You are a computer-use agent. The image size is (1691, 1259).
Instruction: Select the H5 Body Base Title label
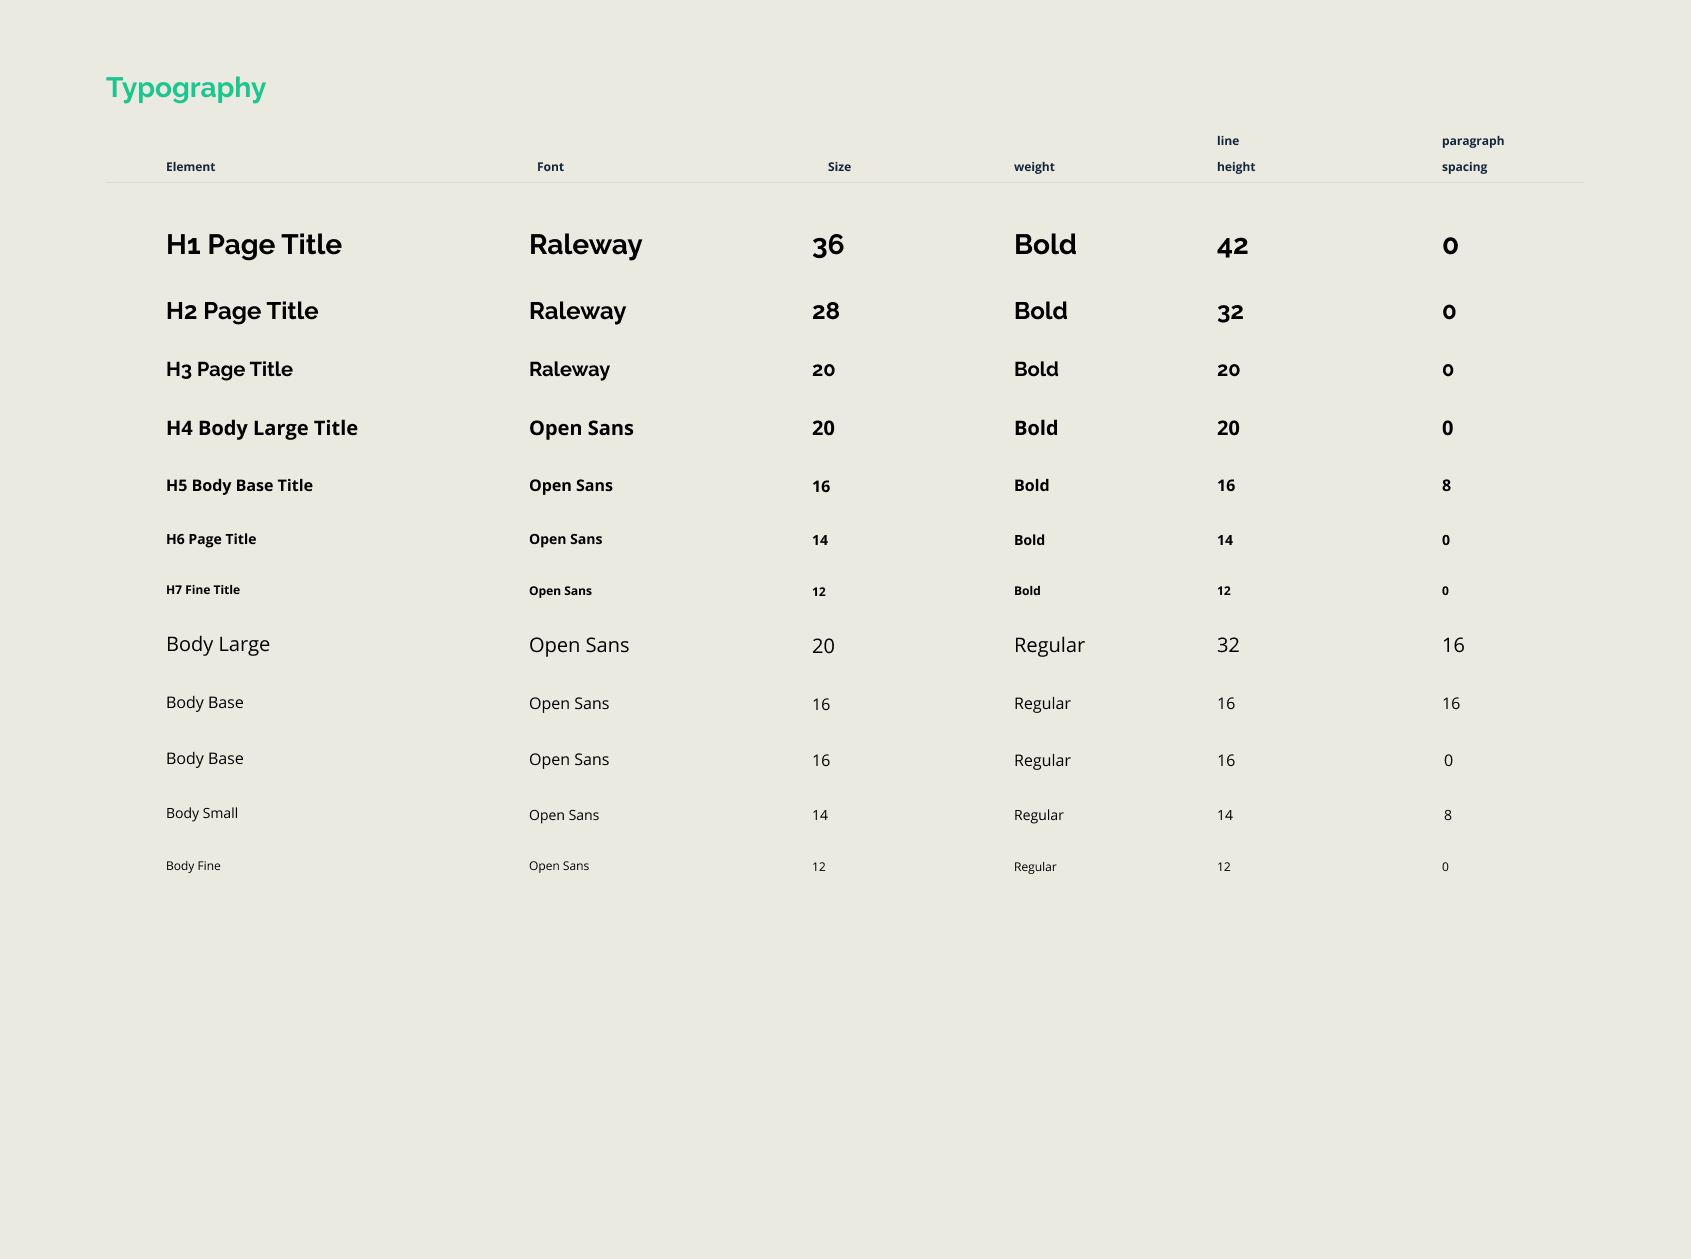[240, 486]
